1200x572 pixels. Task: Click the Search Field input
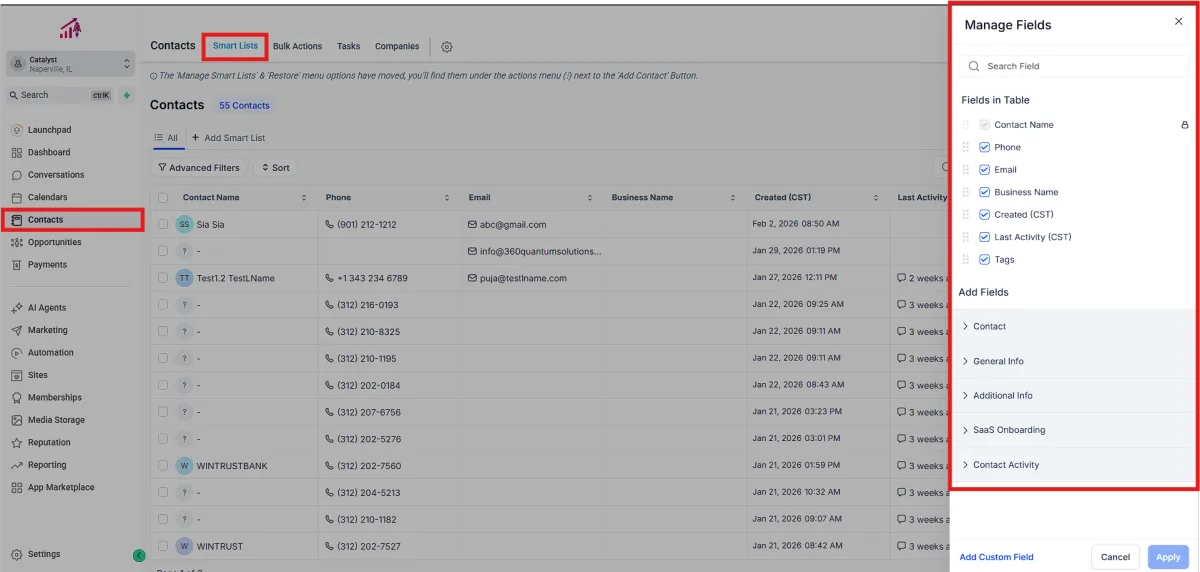[x=1075, y=66]
